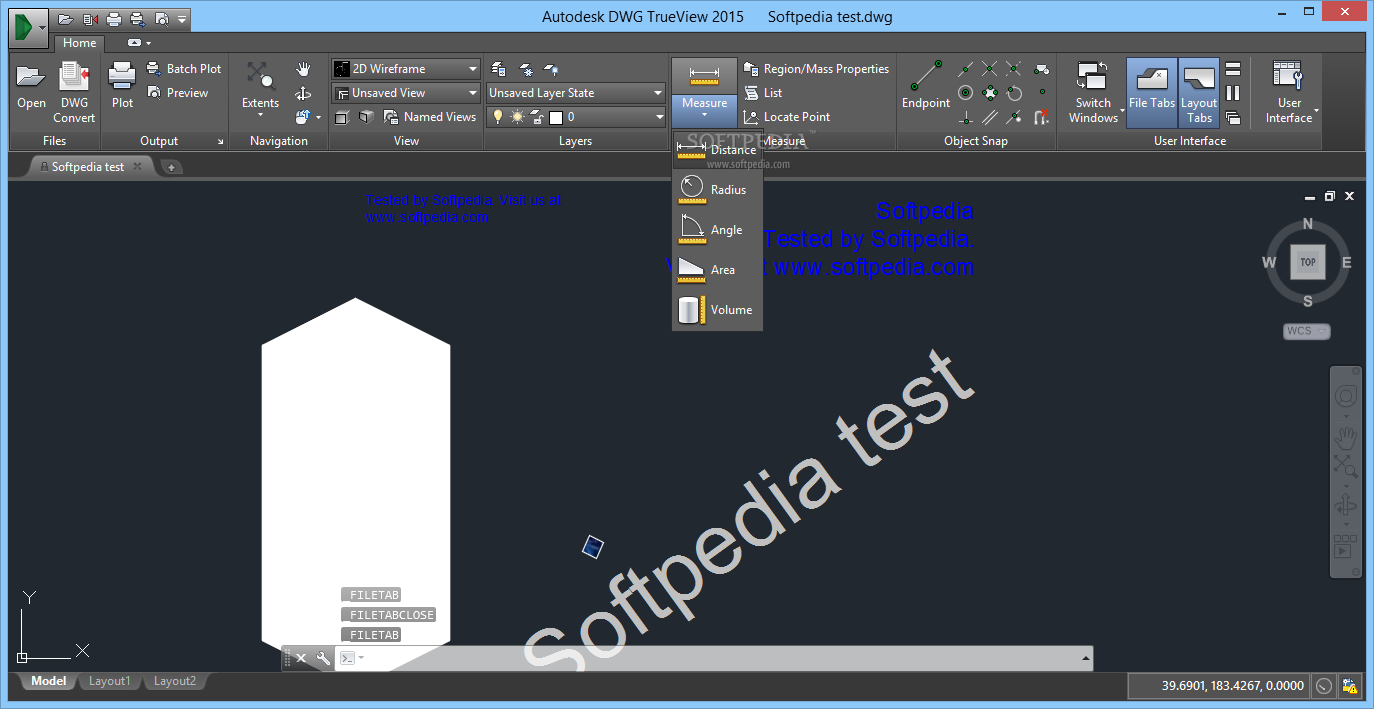This screenshot has height=709, width=1374.
Task: Click the Tile Horizontally windows icon
Action: (x=1233, y=69)
